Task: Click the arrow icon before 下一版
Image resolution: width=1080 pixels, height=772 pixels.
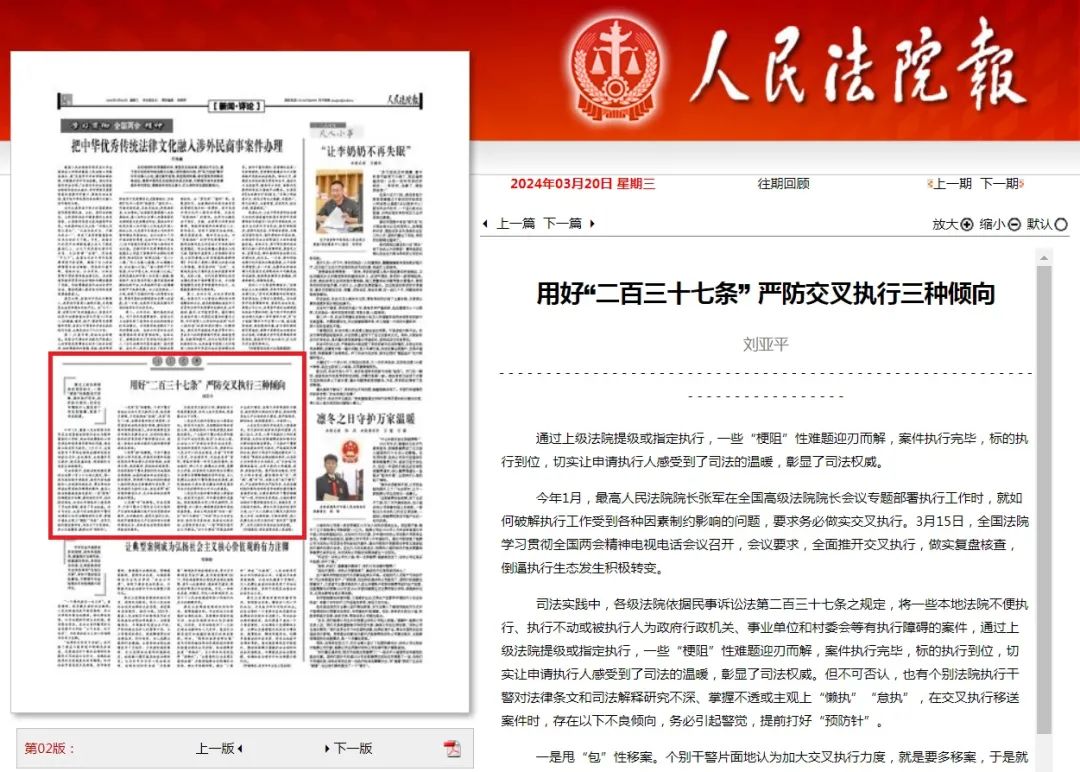Action: click(327, 749)
